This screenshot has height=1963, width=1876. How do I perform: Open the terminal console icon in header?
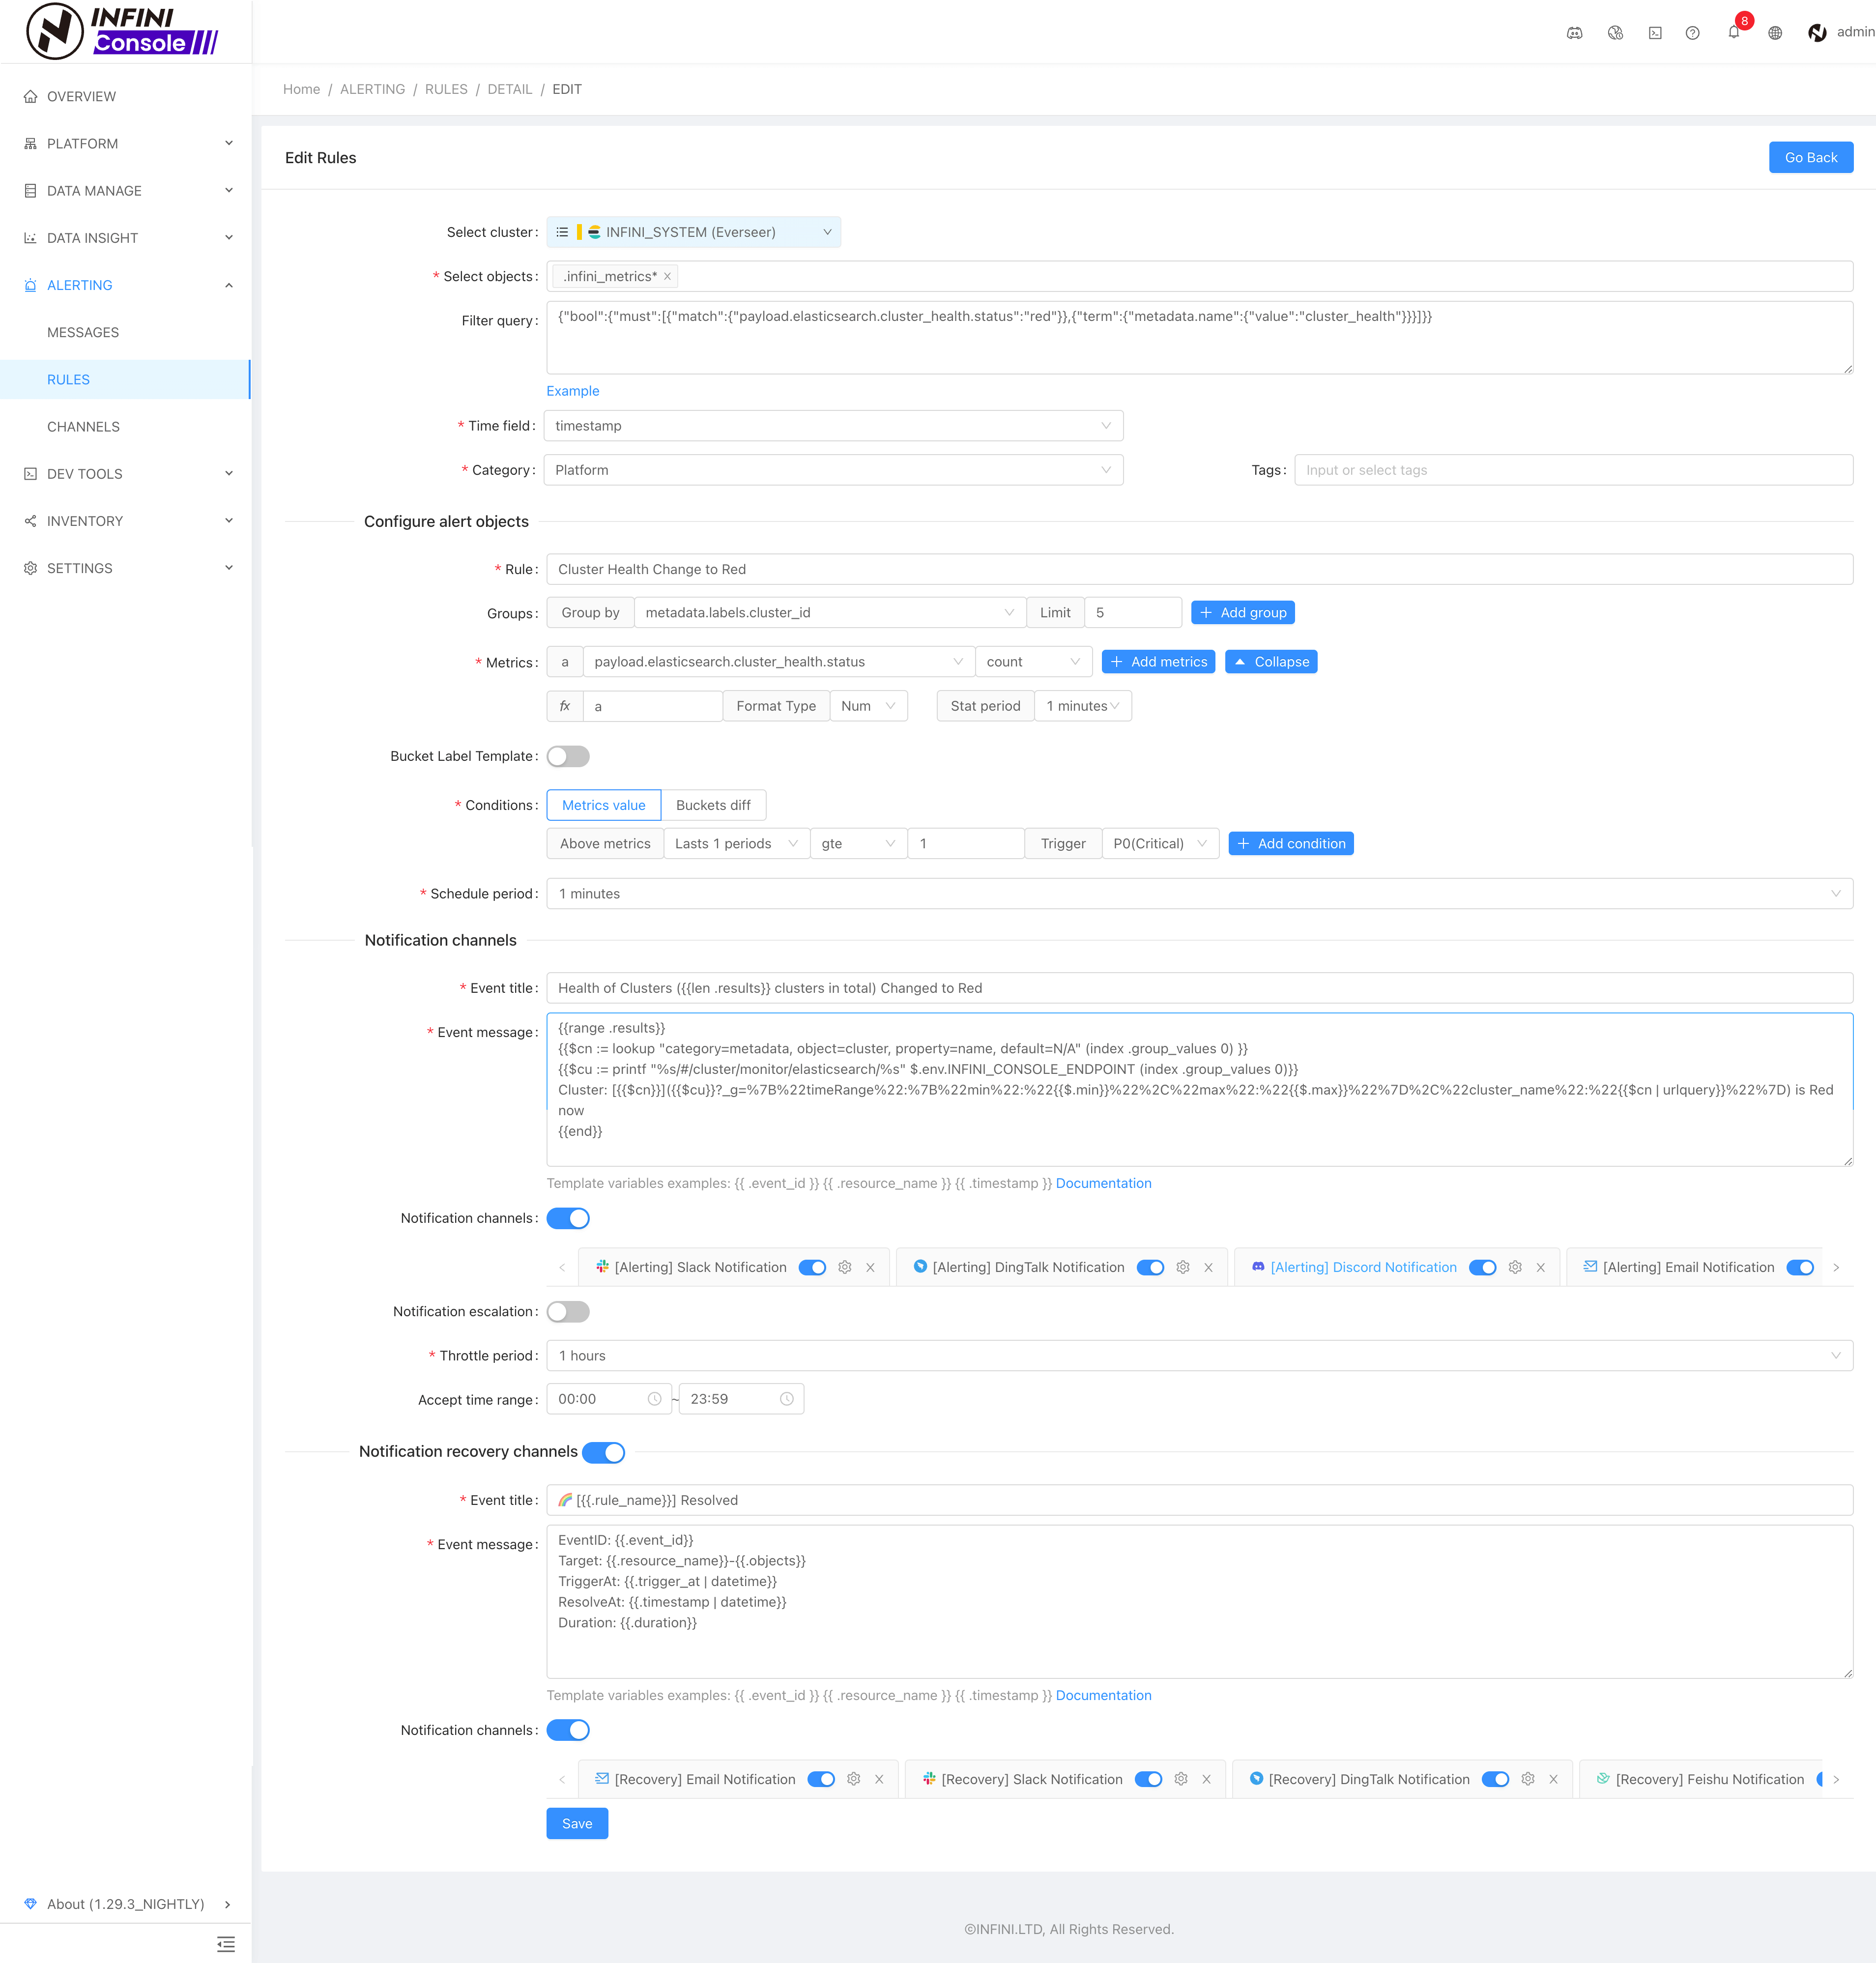click(1655, 33)
